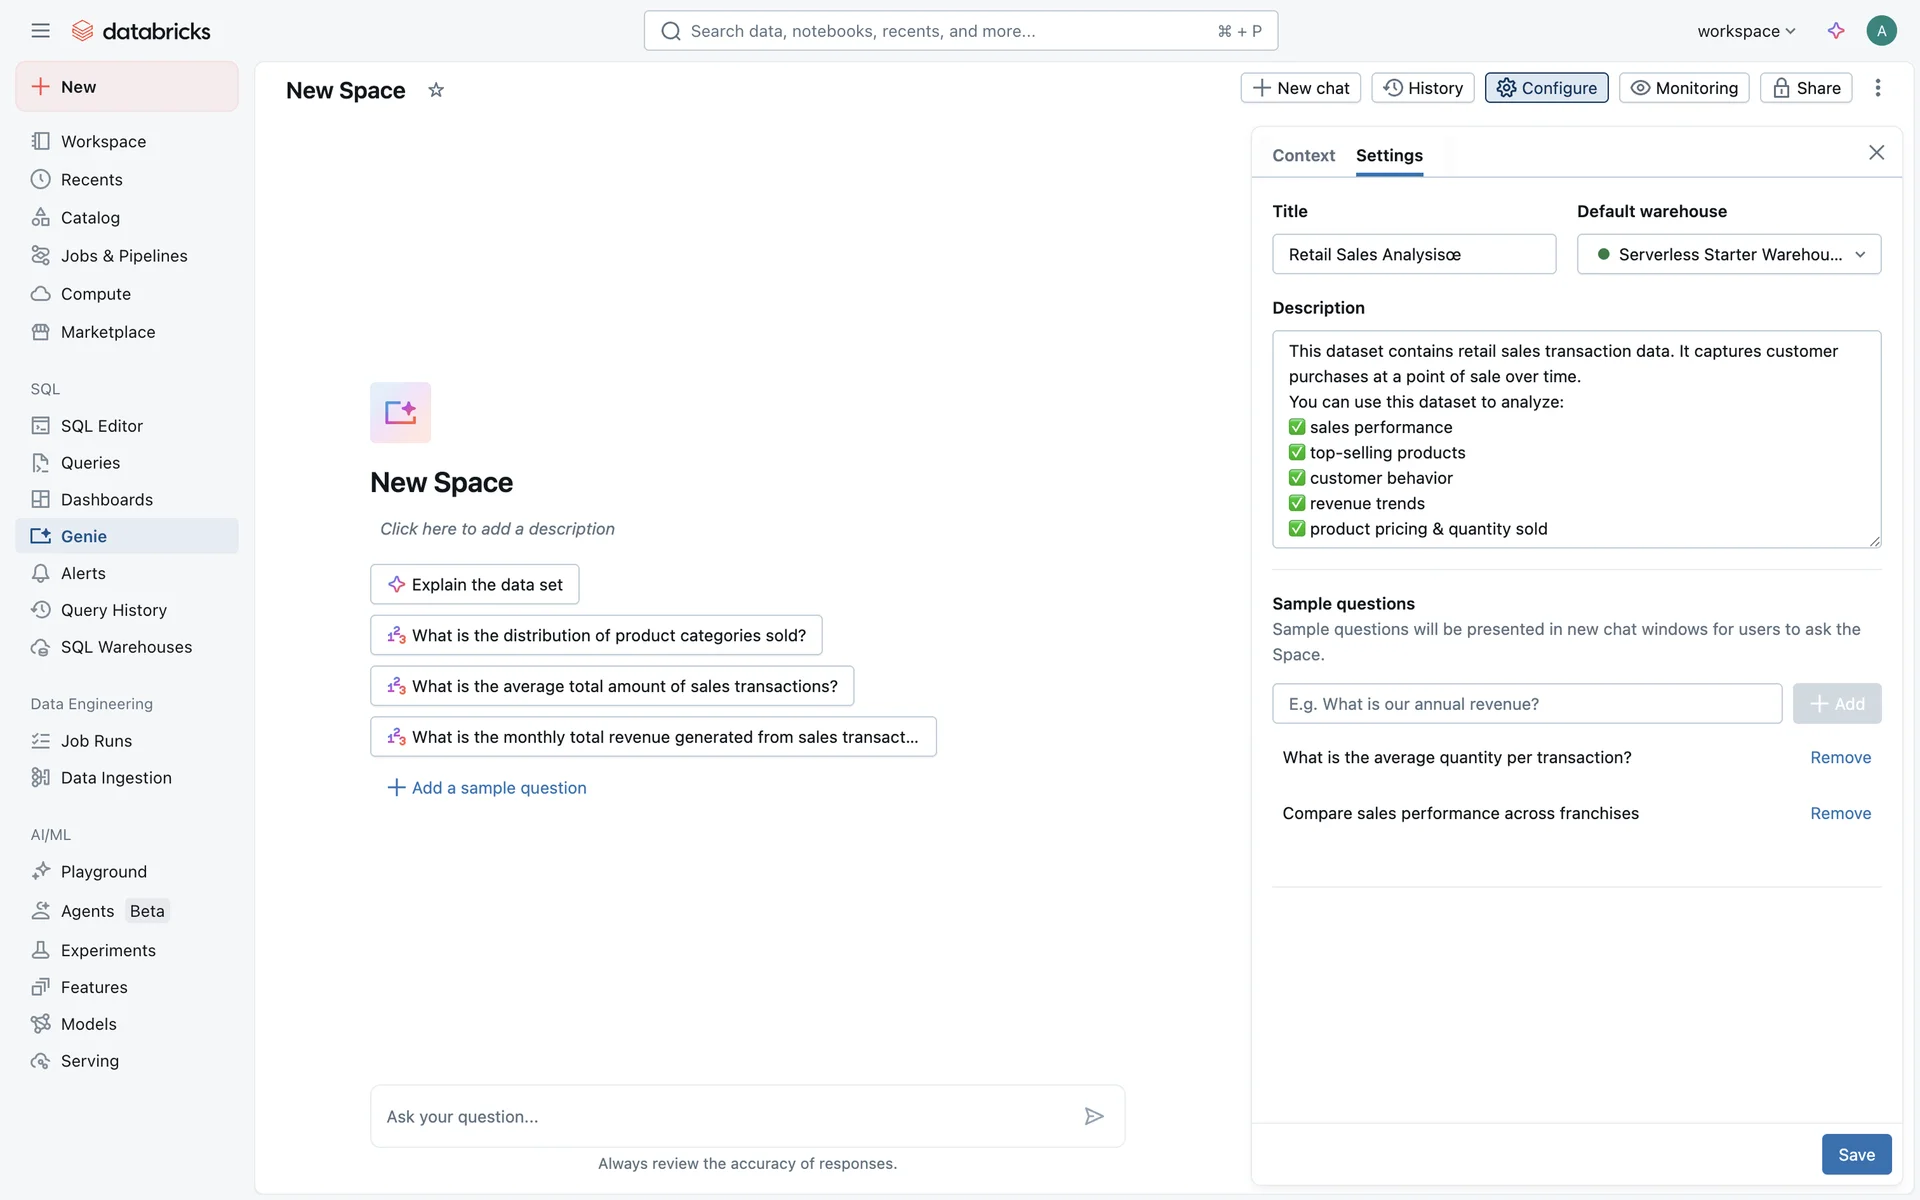Remove the franchises comparison sample question
The height and width of the screenshot is (1200, 1920).
1840,813
